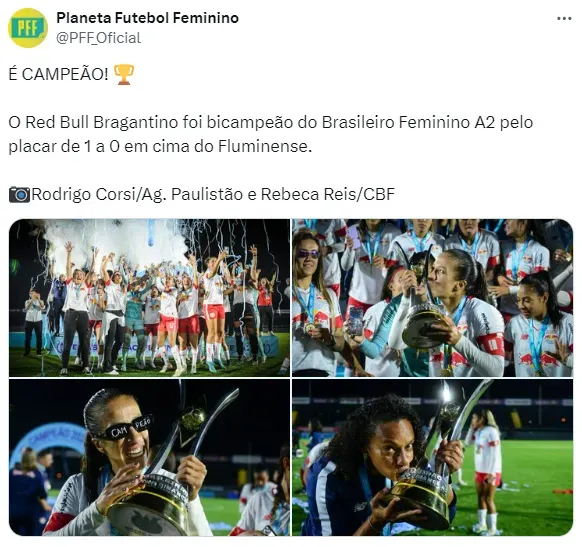Click the Planeta Futebol Feminino account name
This screenshot has height=547, width=582.
click(147, 18)
